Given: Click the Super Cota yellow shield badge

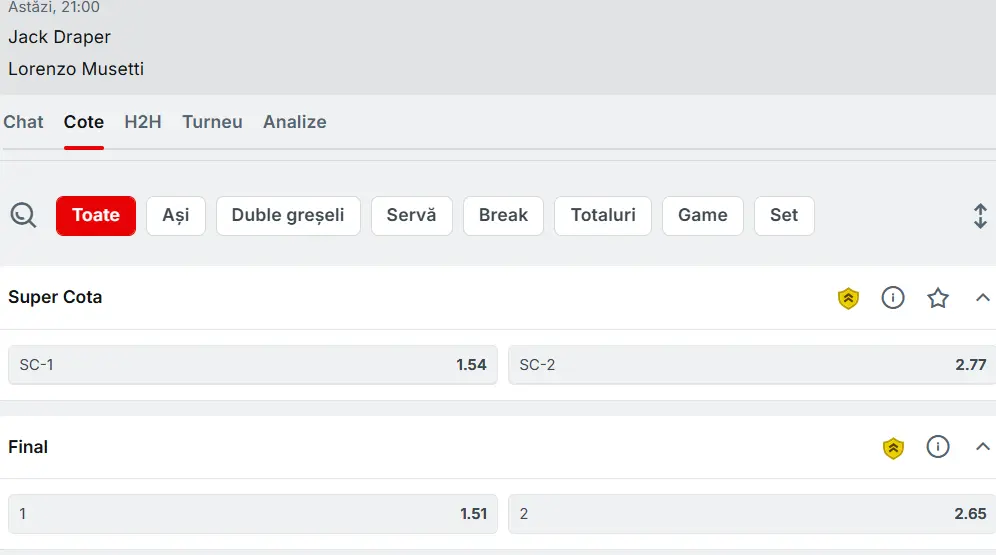Looking at the screenshot, I should 848,298.
